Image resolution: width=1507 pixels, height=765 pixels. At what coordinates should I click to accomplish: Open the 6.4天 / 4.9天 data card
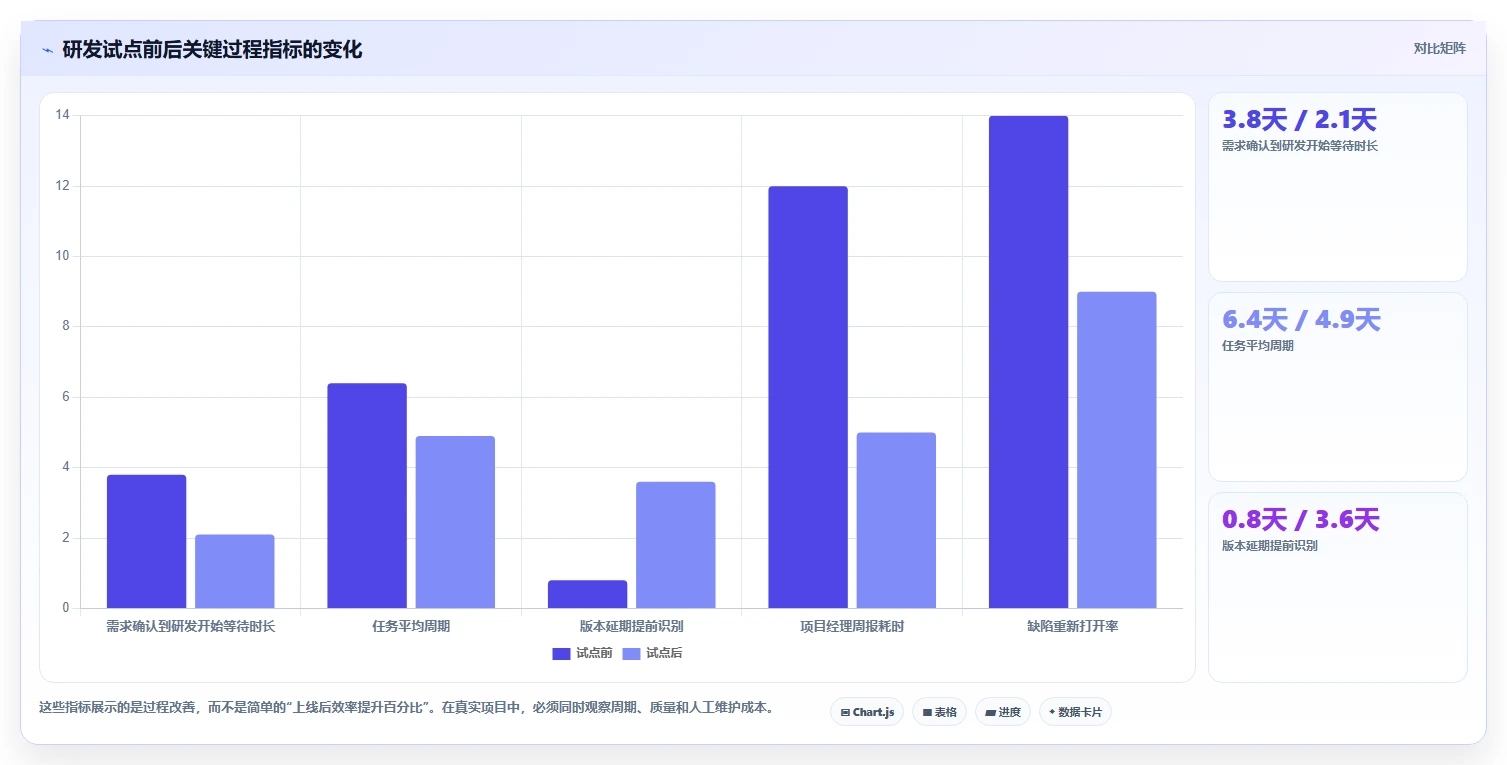pos(1337,387)
